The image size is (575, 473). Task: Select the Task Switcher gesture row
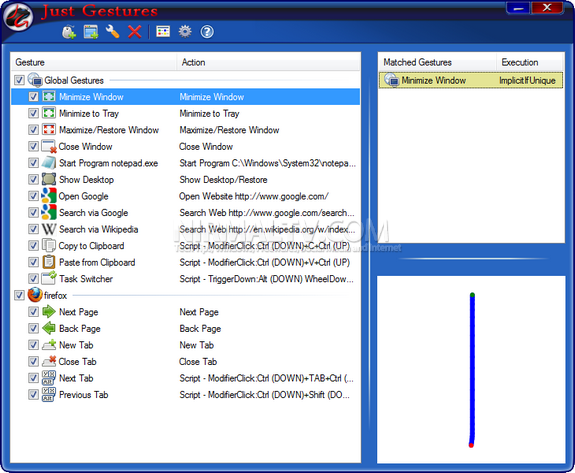(x=186, y=279)
